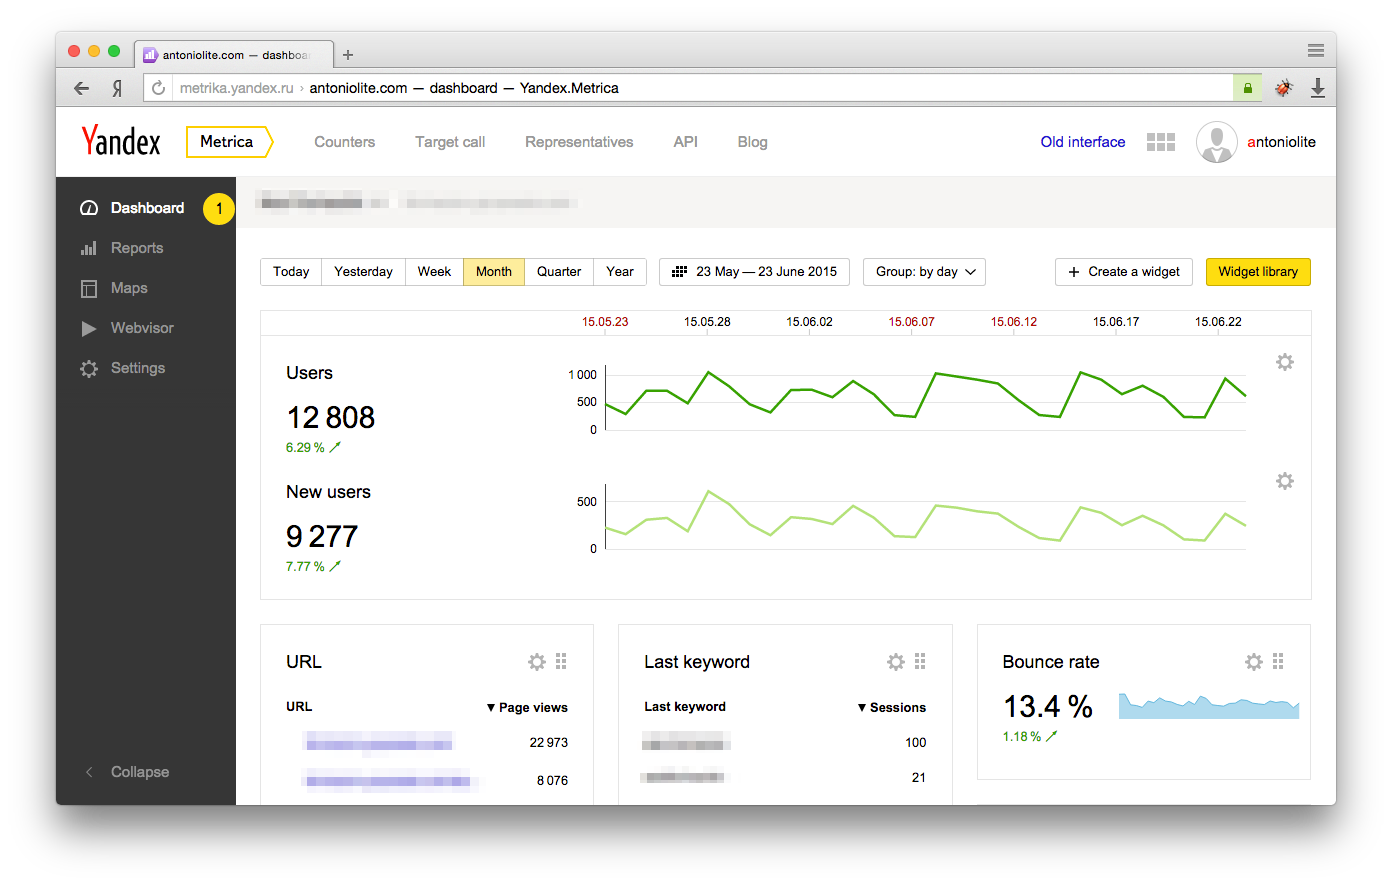Click the yellow notification badge 1
1392x885 pixels.
pyautogui.click(x=219, y=209)
